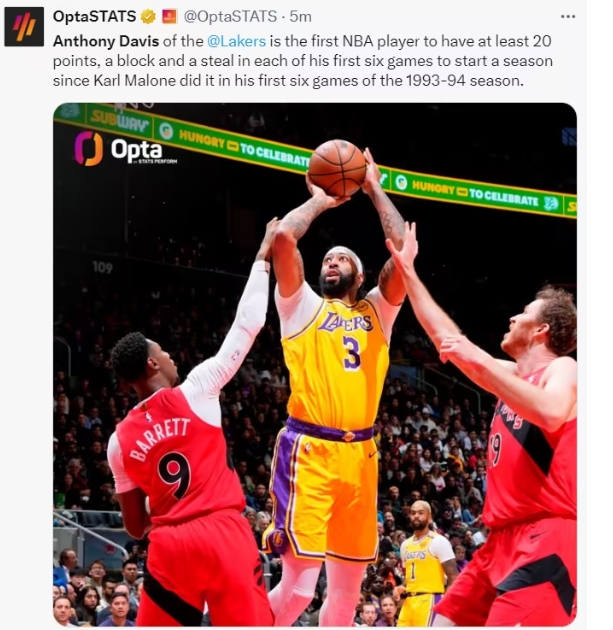Click the number 9 on Barrett's red jersey
The height and width of the screenshot is (630, 613).
pos(174,474)
